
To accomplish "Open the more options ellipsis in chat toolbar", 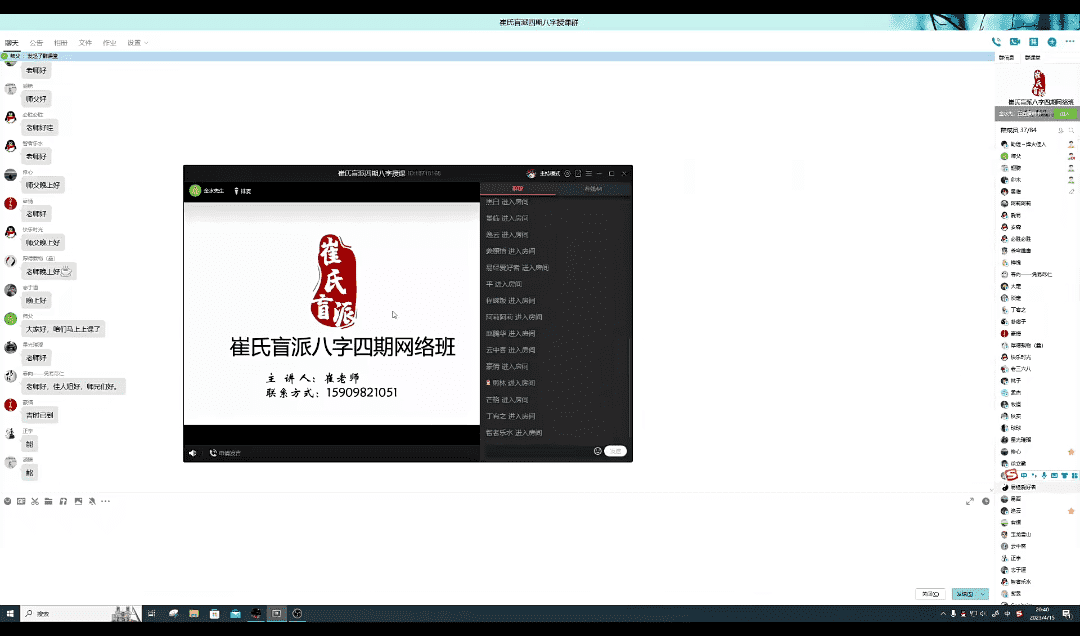I will (105, 500).
